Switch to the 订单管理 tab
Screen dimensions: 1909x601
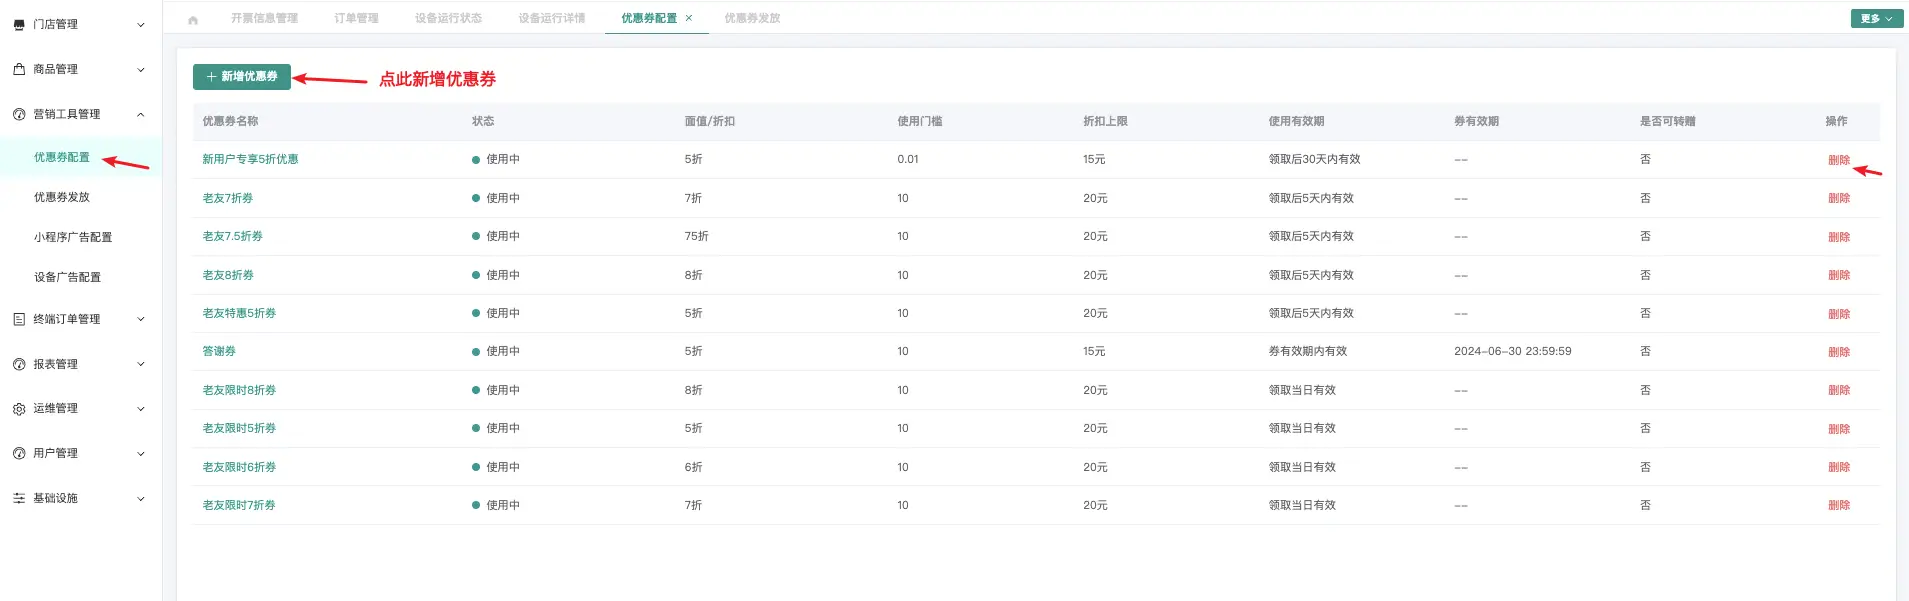(x=356, y=18)
